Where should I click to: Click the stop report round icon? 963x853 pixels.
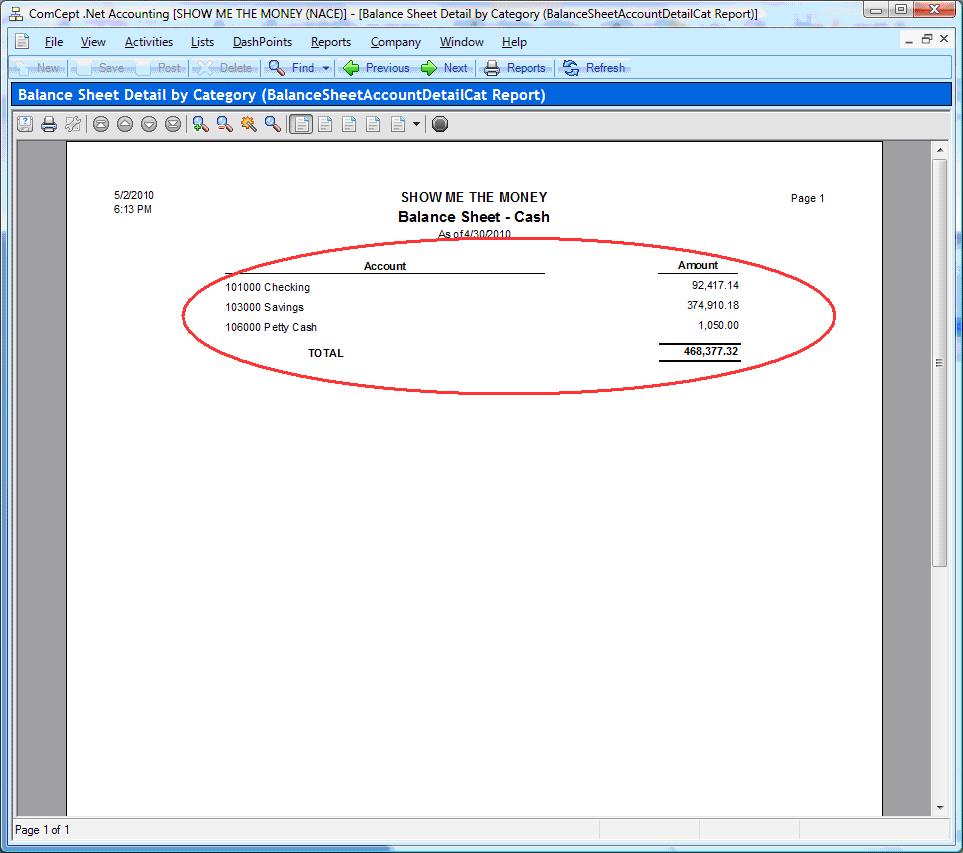tap(440, 124)
